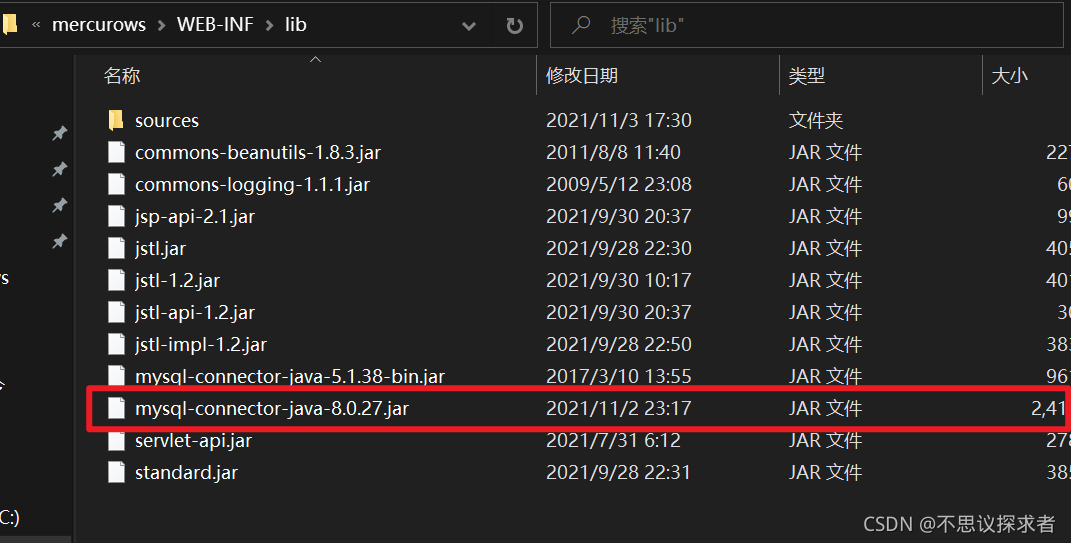Screen dimensions: 1071x543
Task: Click date 2009/5/12 23:08
Action: coord(619,184)
